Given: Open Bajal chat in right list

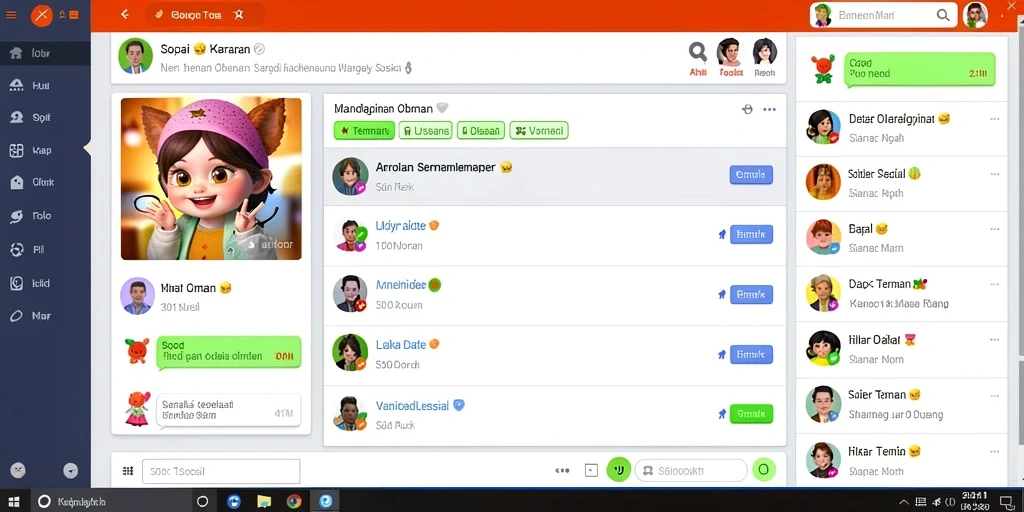Looking at the screenshot, I should coord(901,238).
